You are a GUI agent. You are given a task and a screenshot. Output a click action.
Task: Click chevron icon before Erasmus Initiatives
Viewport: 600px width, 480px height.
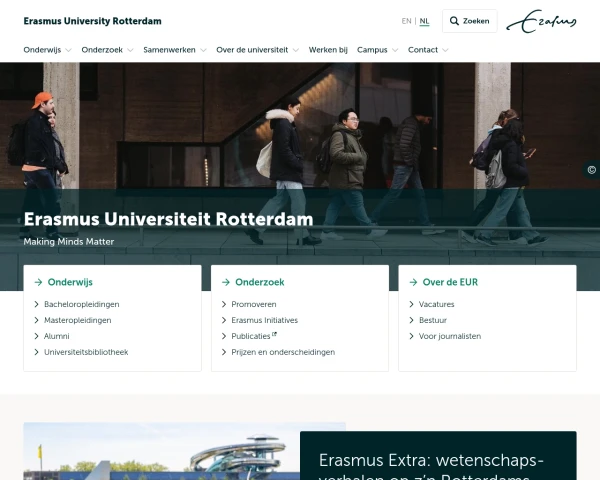click(224, 320)
